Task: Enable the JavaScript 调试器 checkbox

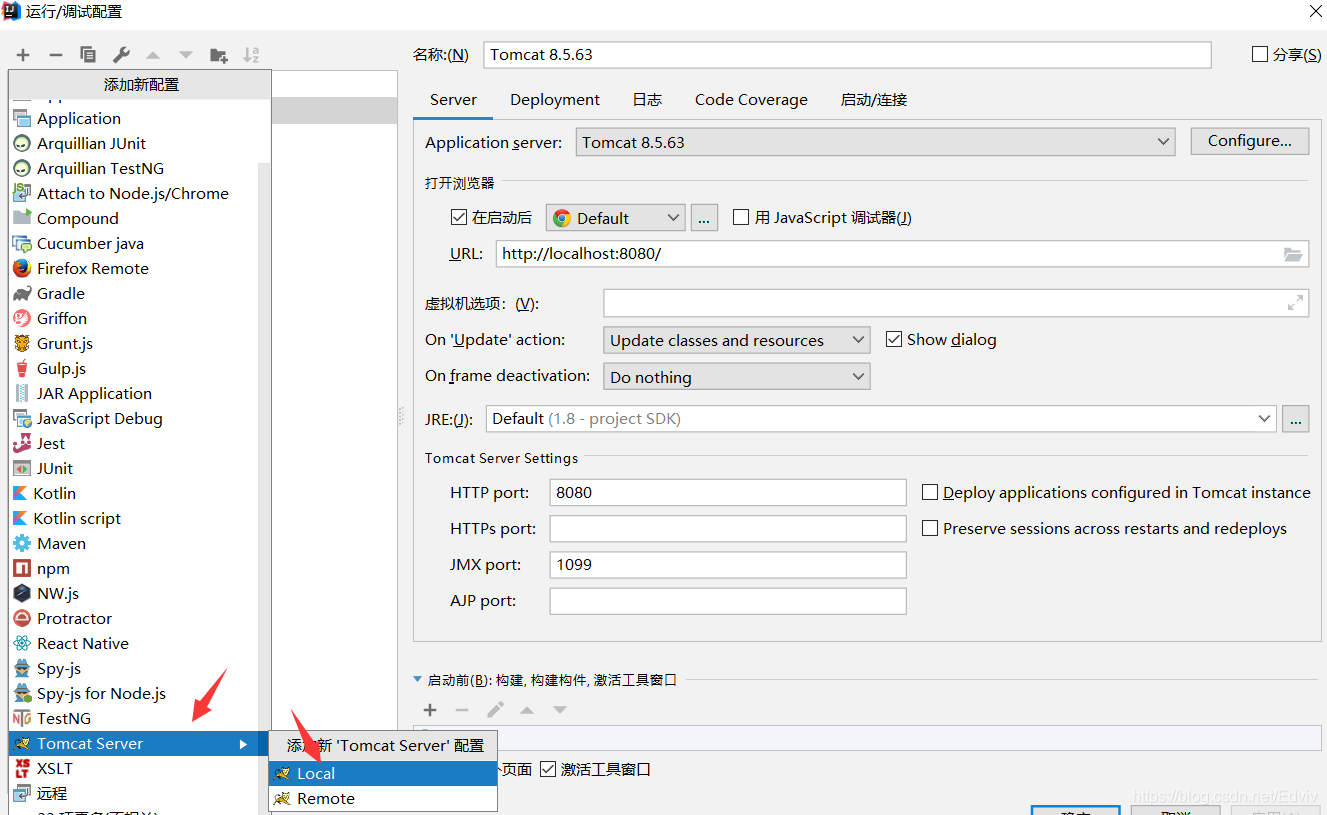Action: click(x=741, y=217)
